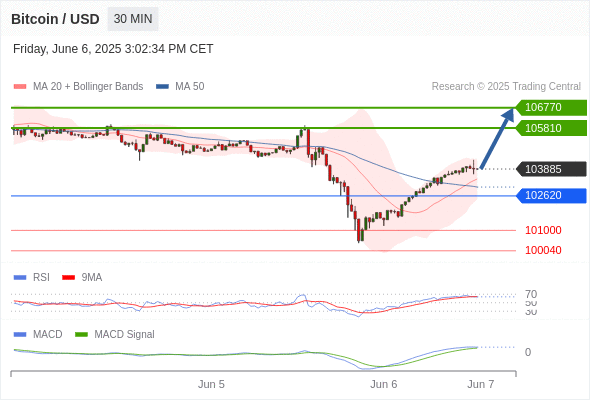Screen dimensions: 590x400
Task: Click the MACD zero axis label
Action: tap(528, 353)
